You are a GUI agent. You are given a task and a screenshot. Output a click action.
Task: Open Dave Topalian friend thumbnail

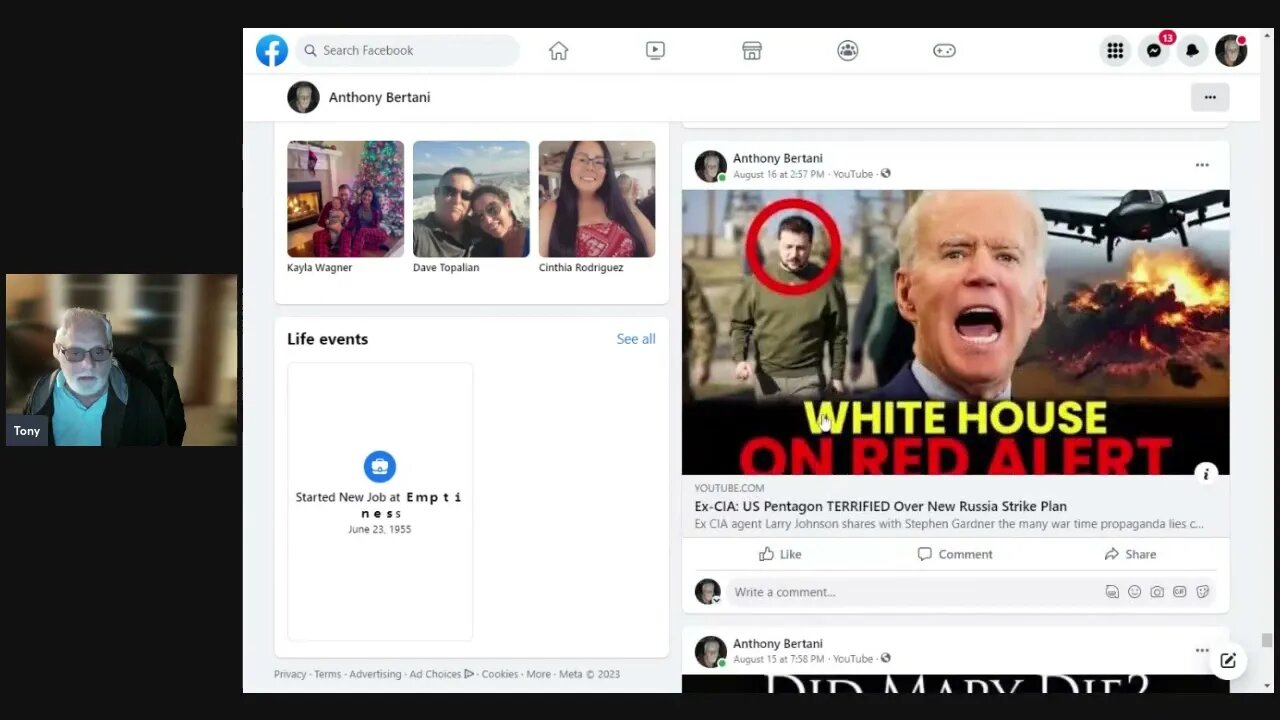[471, 199]
